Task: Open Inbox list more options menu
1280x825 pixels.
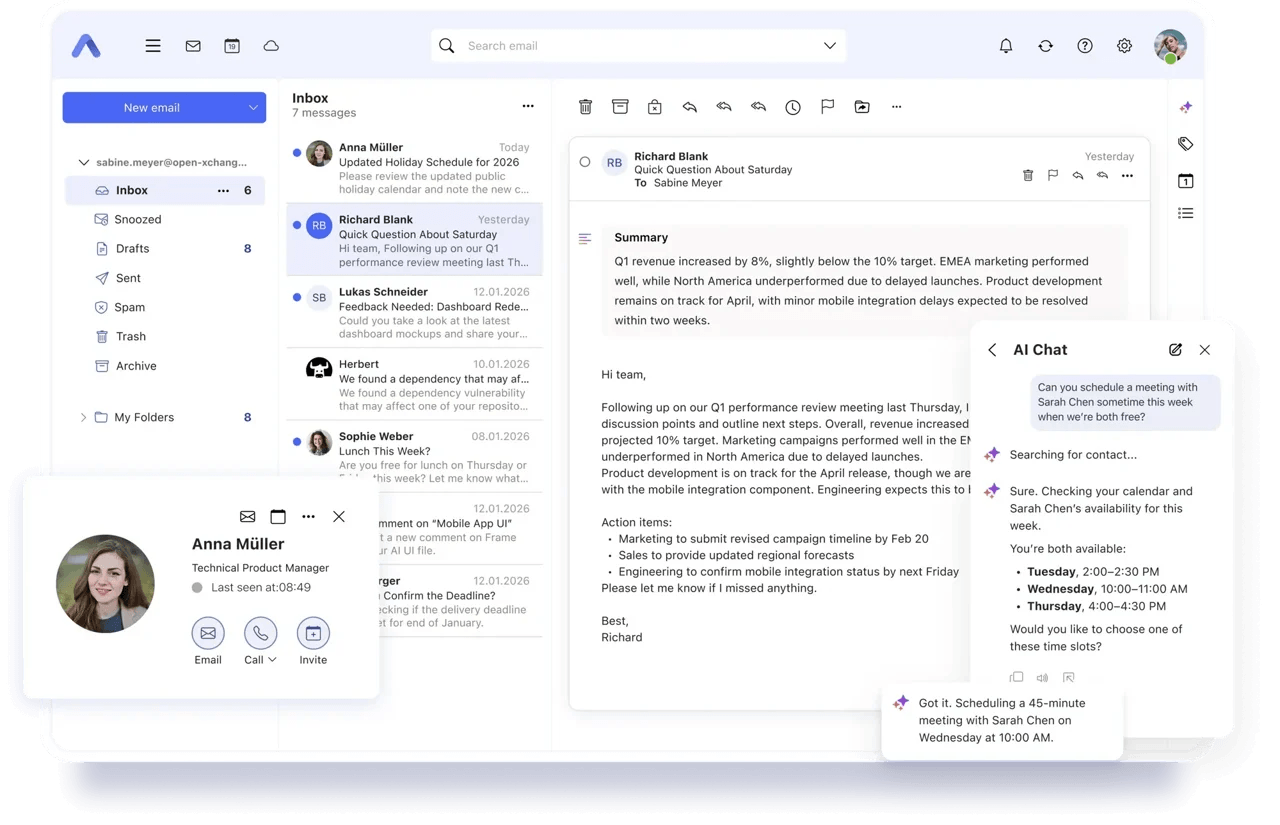Action: [x=528, y=106]
